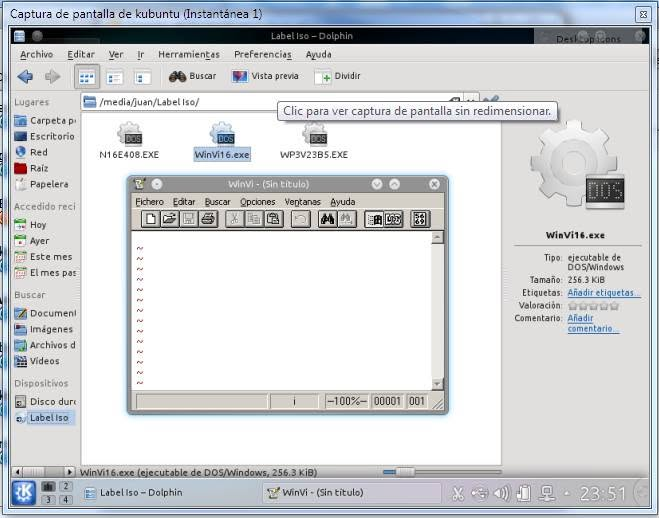
Task: Switch Dolphin to Icons view mode
Action: coord(87,77)
